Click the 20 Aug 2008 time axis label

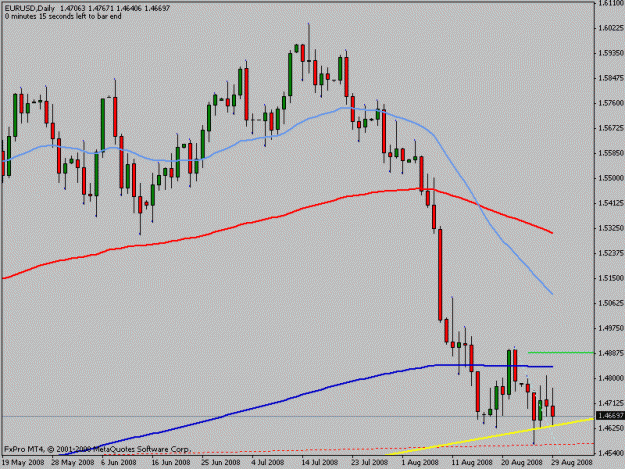pyautogui.click(x=521, y=462)
